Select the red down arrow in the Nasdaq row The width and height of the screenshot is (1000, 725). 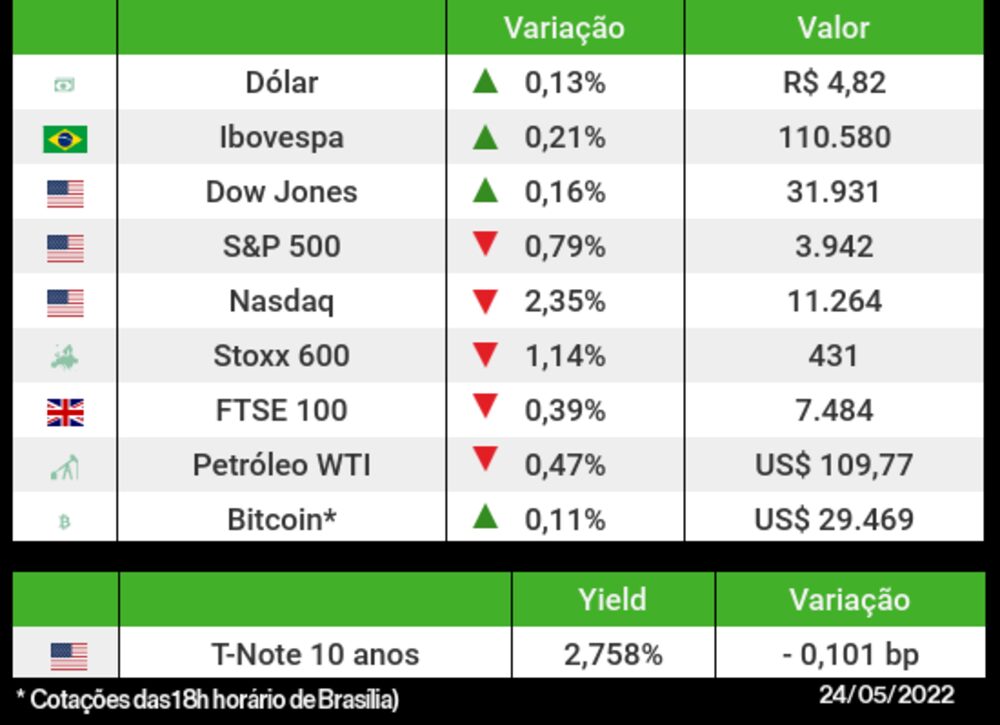(x=485, y=301)
